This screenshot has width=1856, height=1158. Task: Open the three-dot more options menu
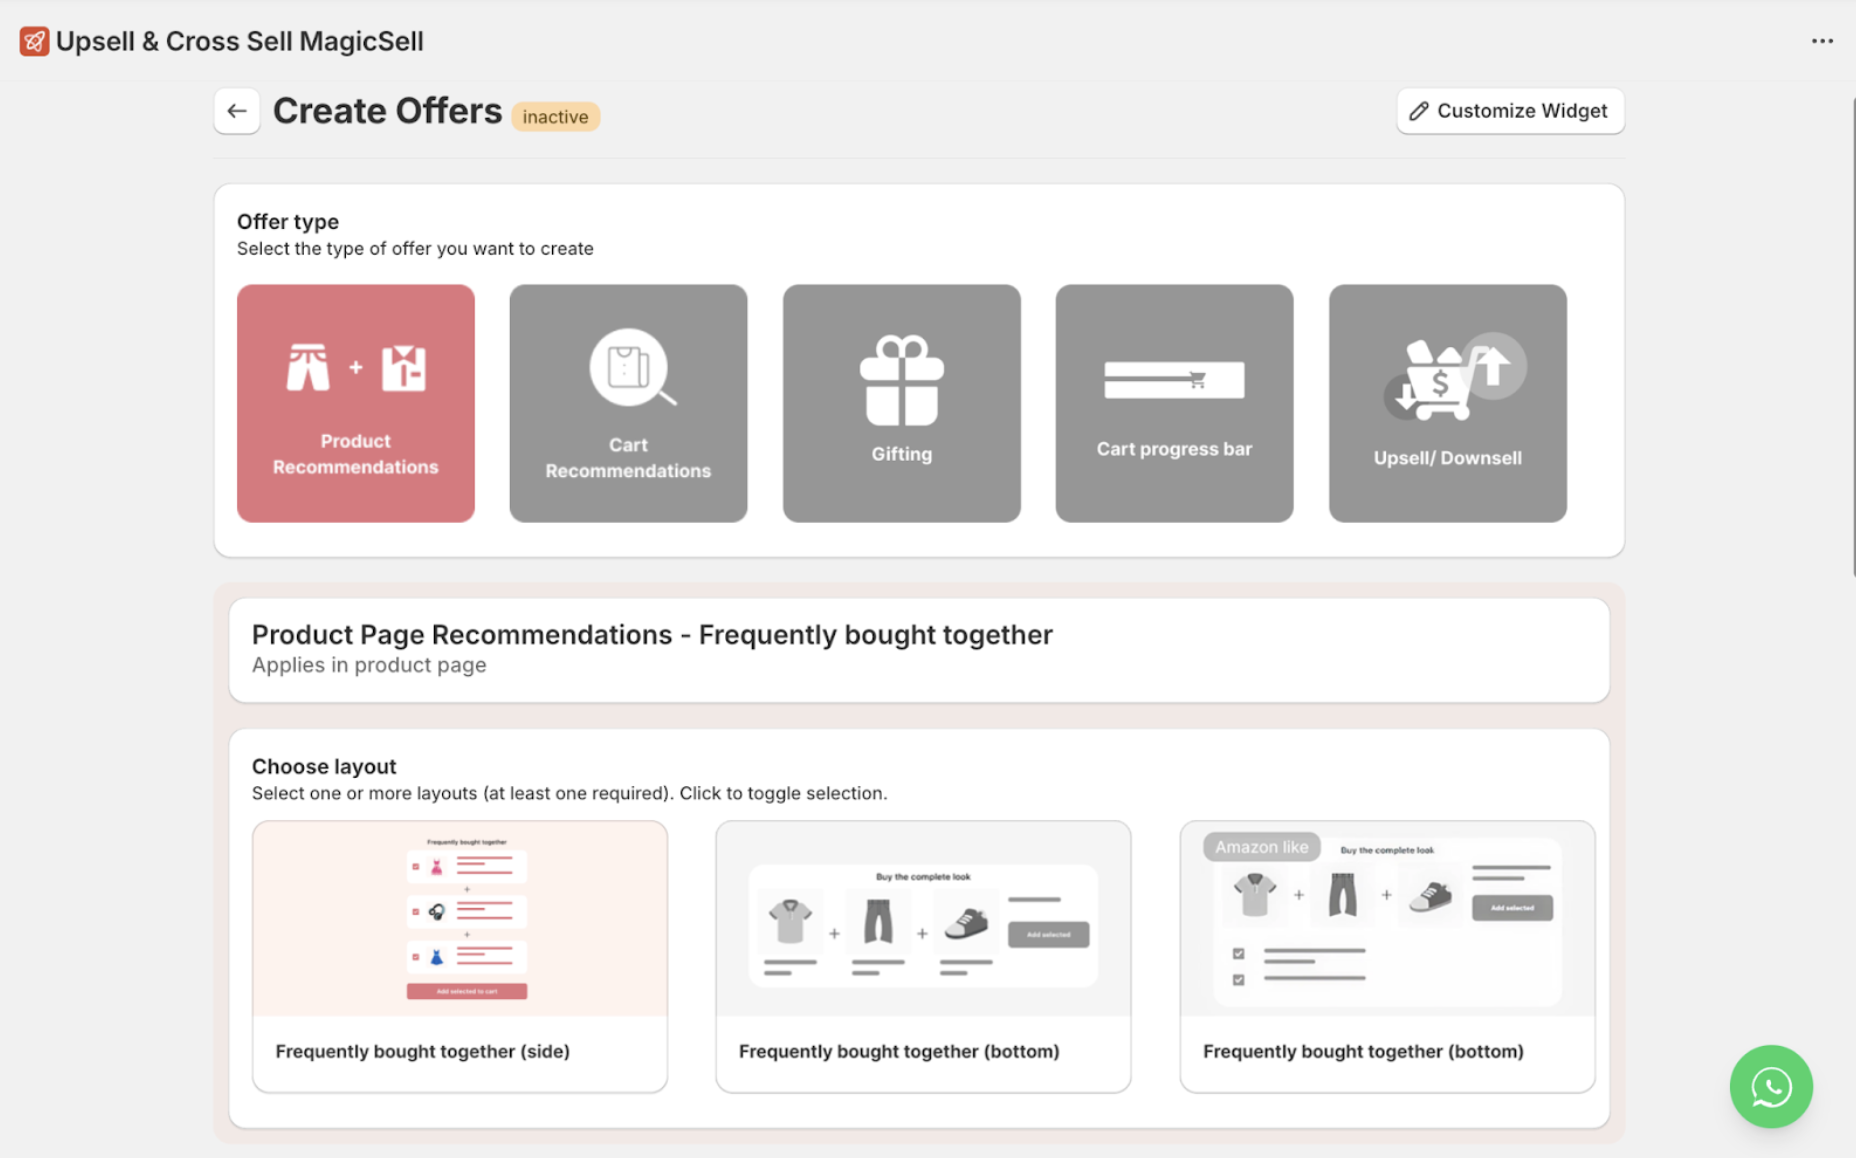[1822, 41]
